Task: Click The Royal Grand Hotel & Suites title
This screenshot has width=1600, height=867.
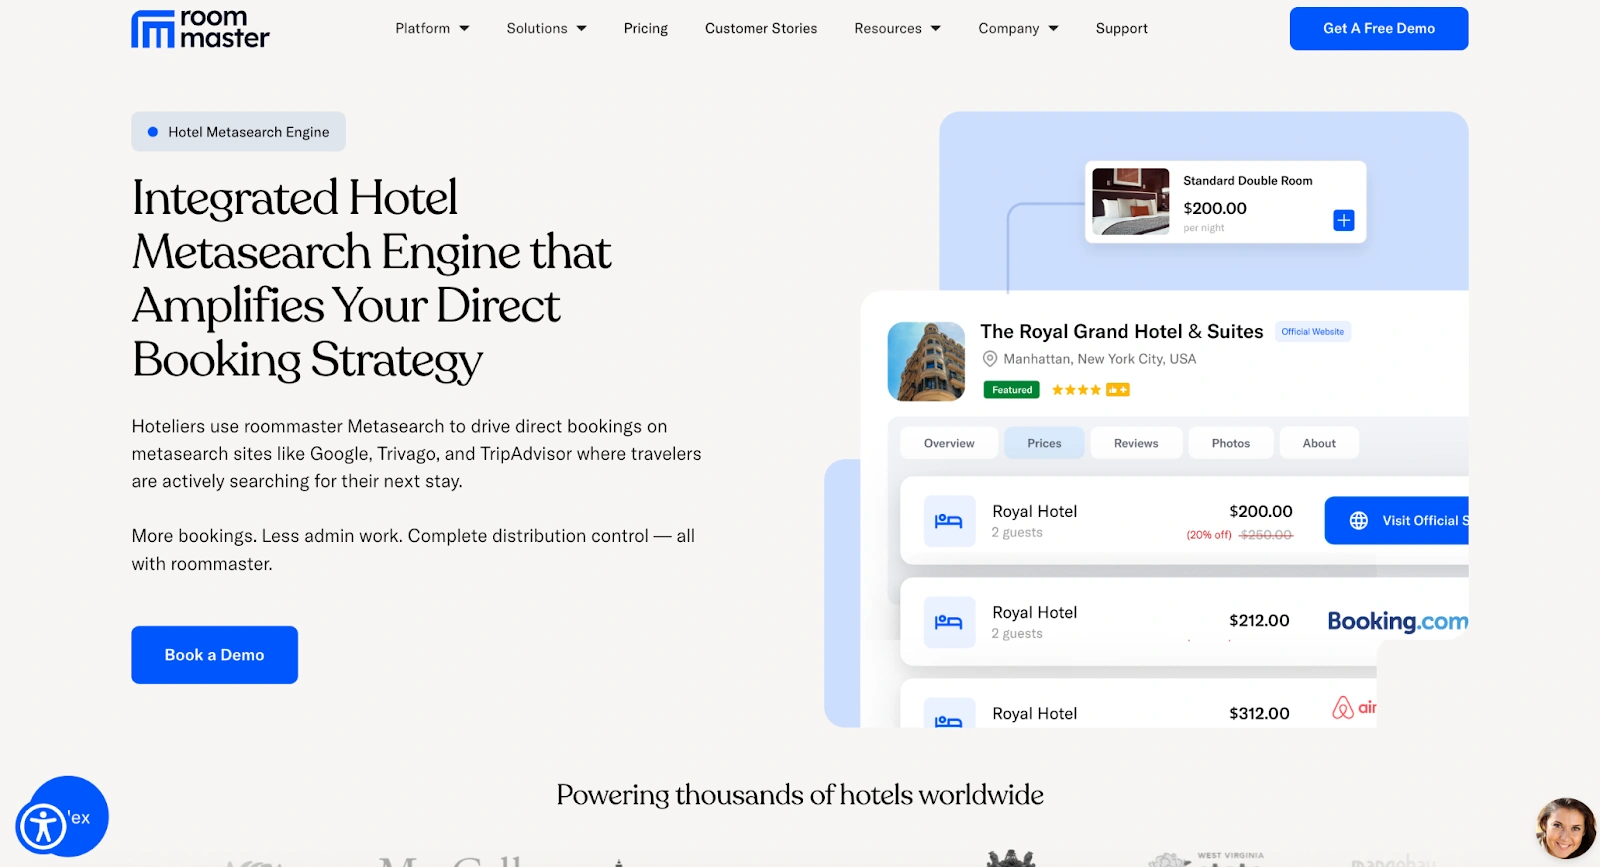Action: tap(1121, 332)
